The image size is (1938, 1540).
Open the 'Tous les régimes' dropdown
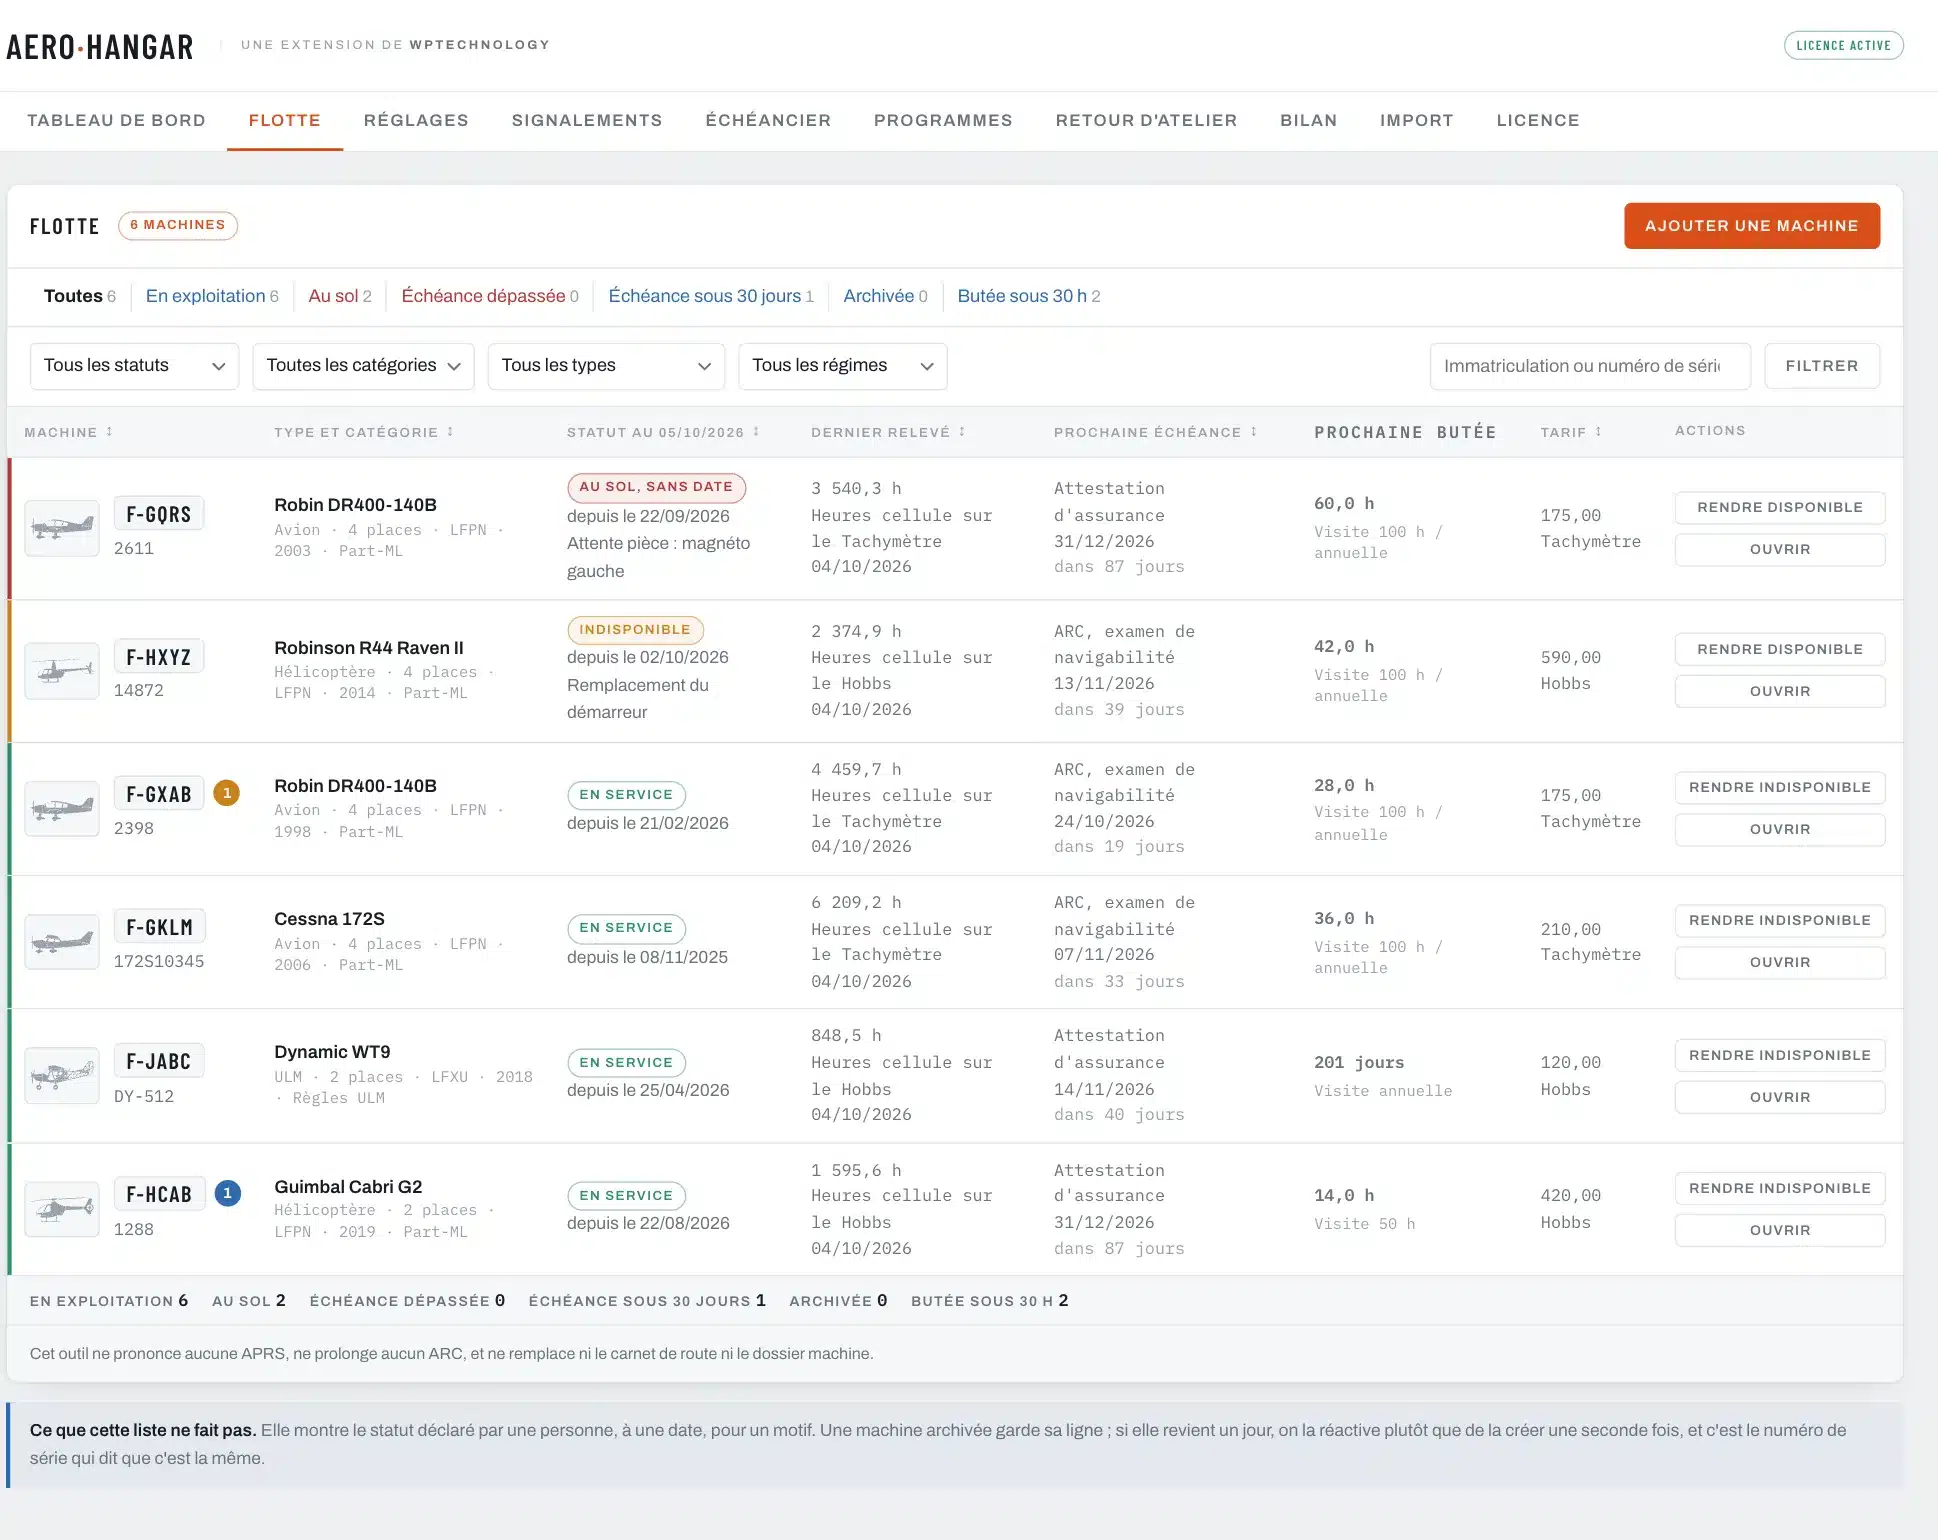point(842,366)
